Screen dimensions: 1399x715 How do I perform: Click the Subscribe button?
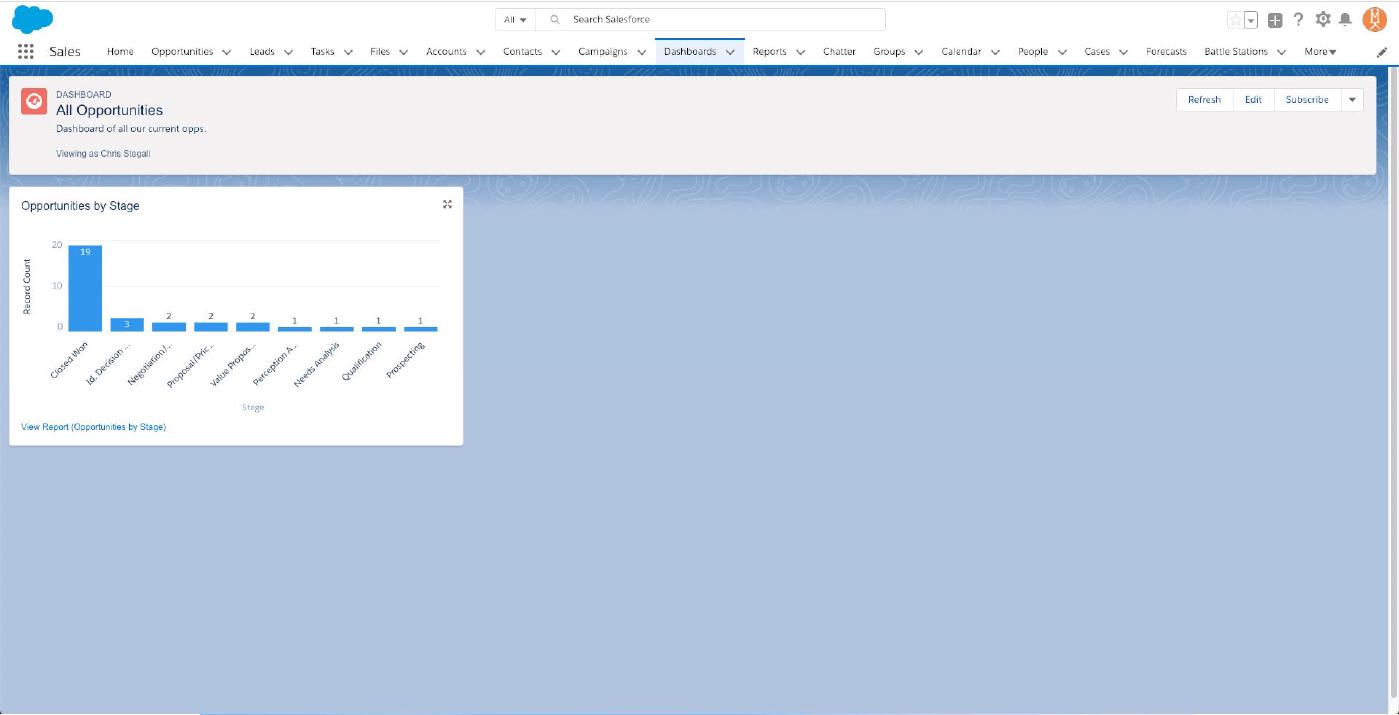pos(1307,100)
